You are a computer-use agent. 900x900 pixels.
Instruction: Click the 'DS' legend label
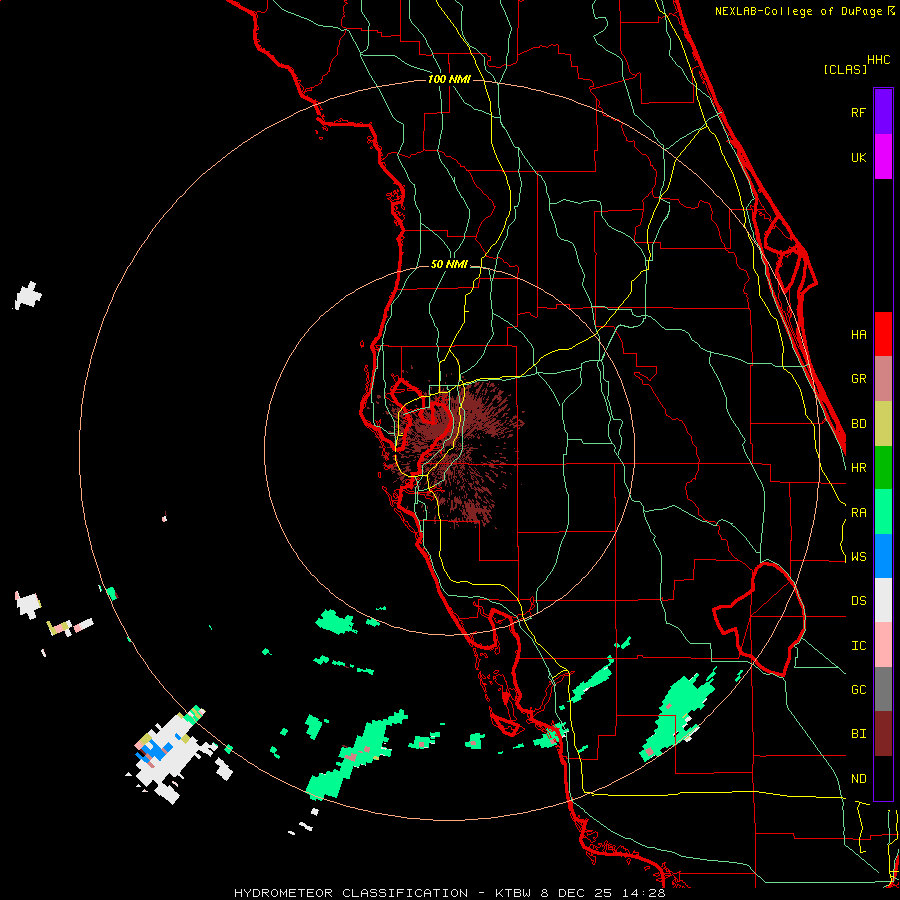(x=858, y=601)
